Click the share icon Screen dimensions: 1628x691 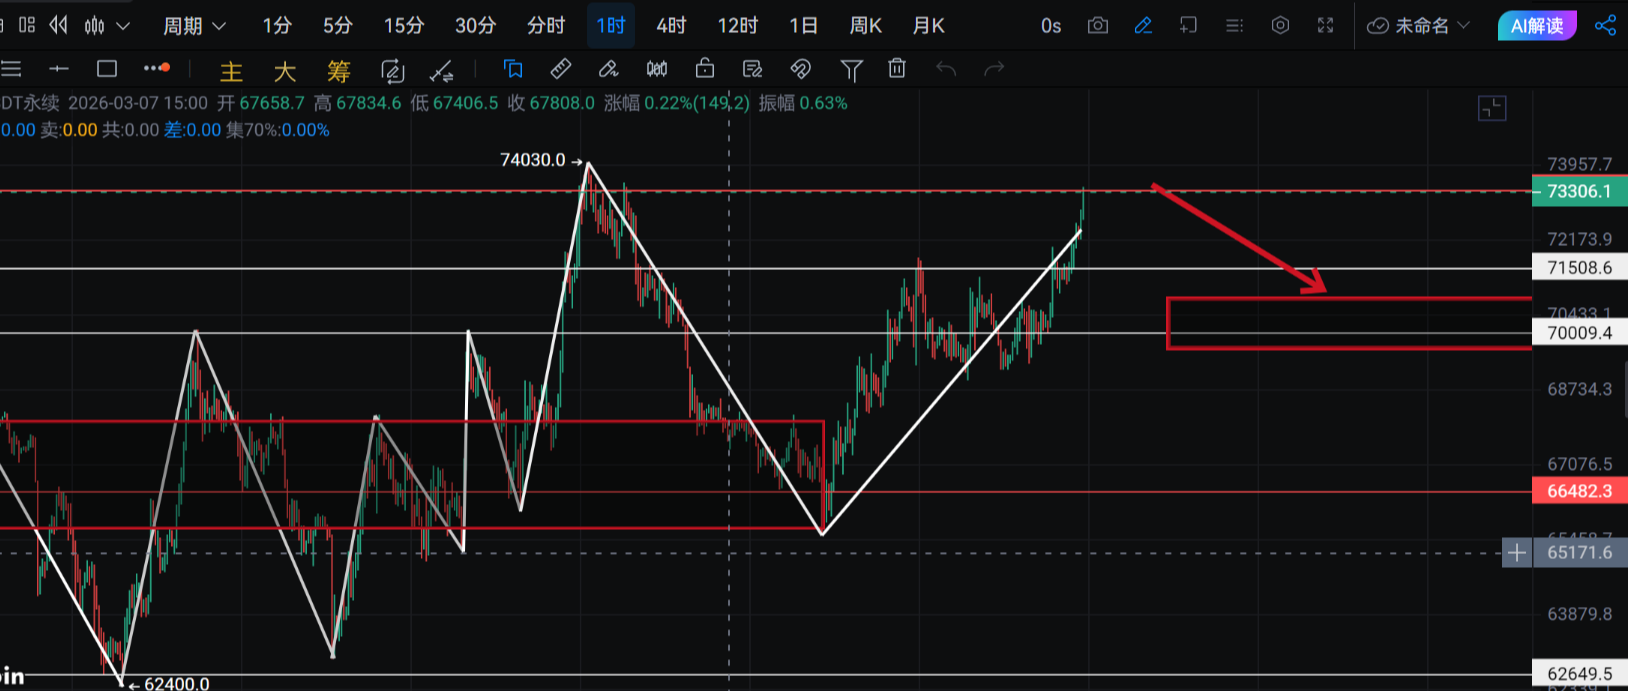[x=1605, y=26]
